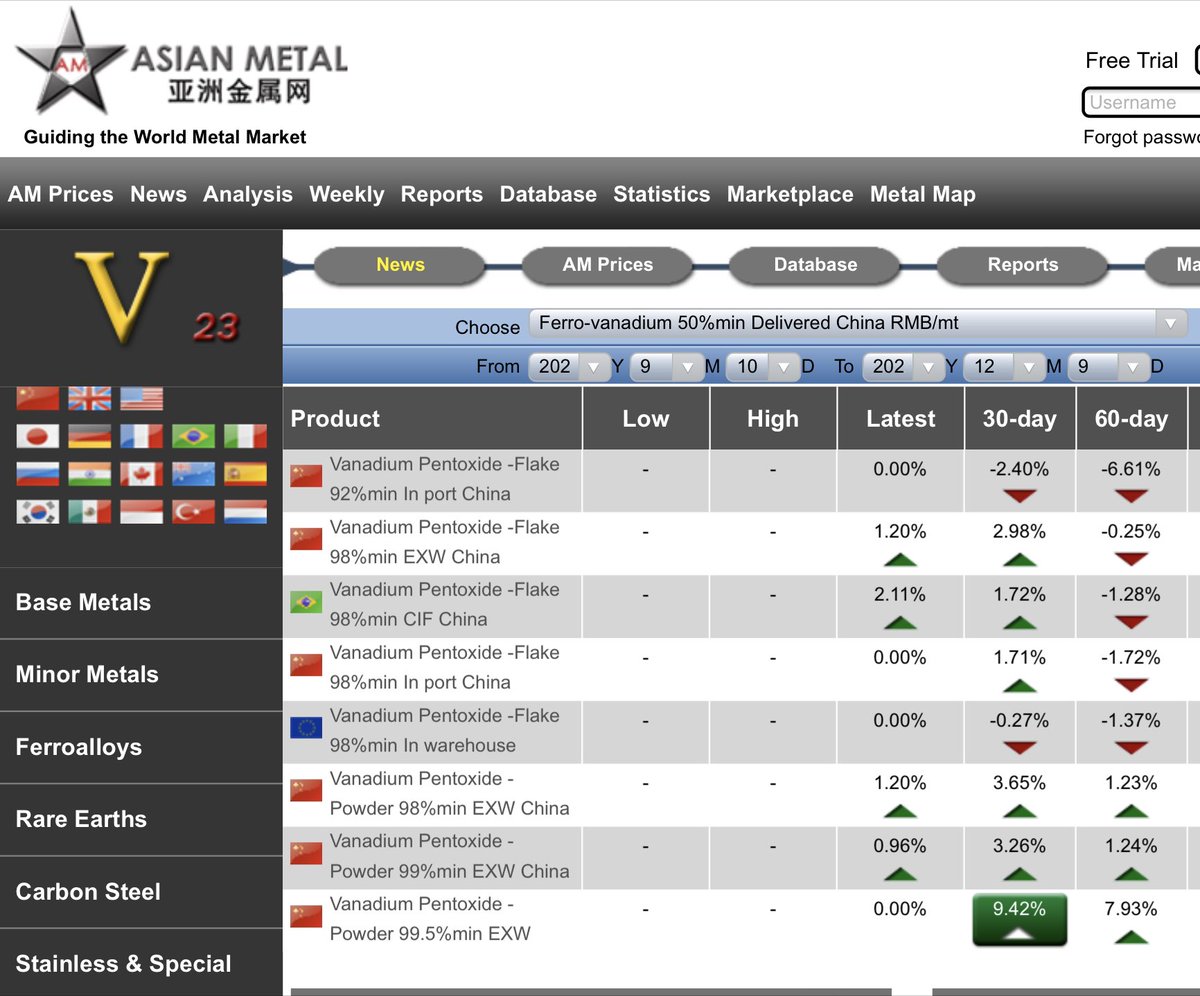The width and height of the screenshot is (1200, 996).
Task: Open Marketplace in the main navigation bar
Action: click(790, 195)
